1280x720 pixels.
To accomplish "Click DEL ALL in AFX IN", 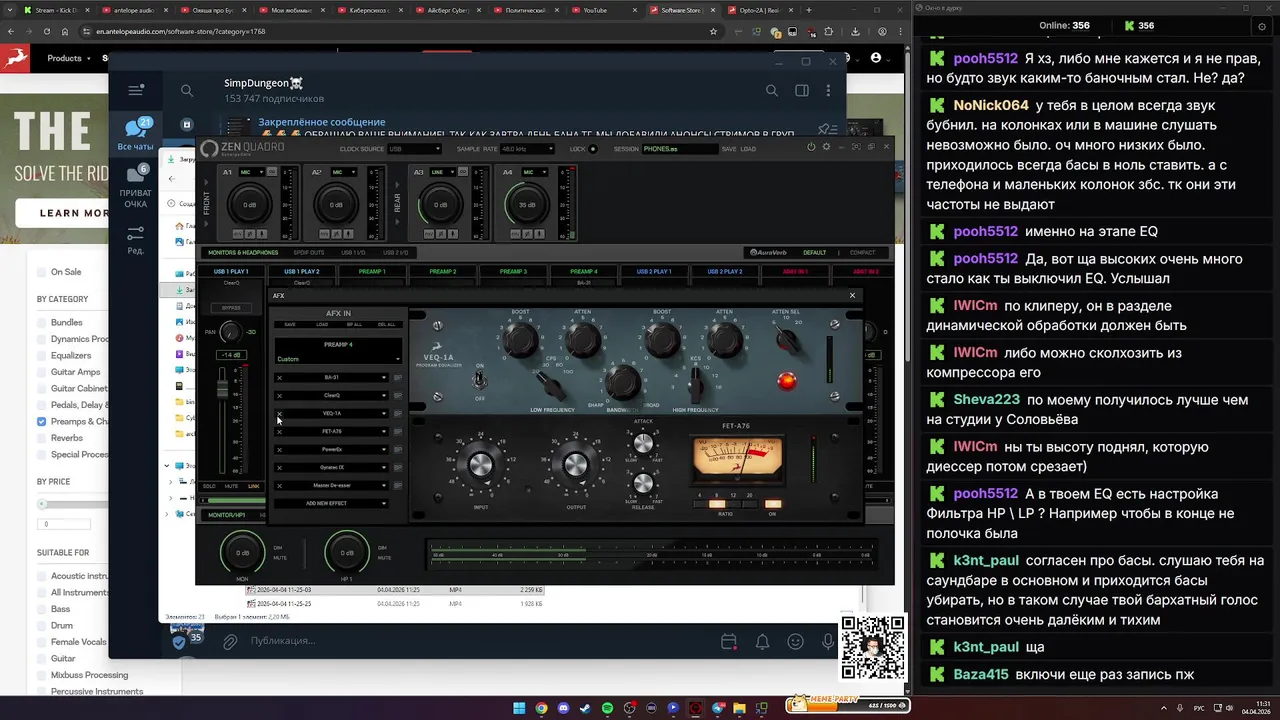I will tap(386, 324).
